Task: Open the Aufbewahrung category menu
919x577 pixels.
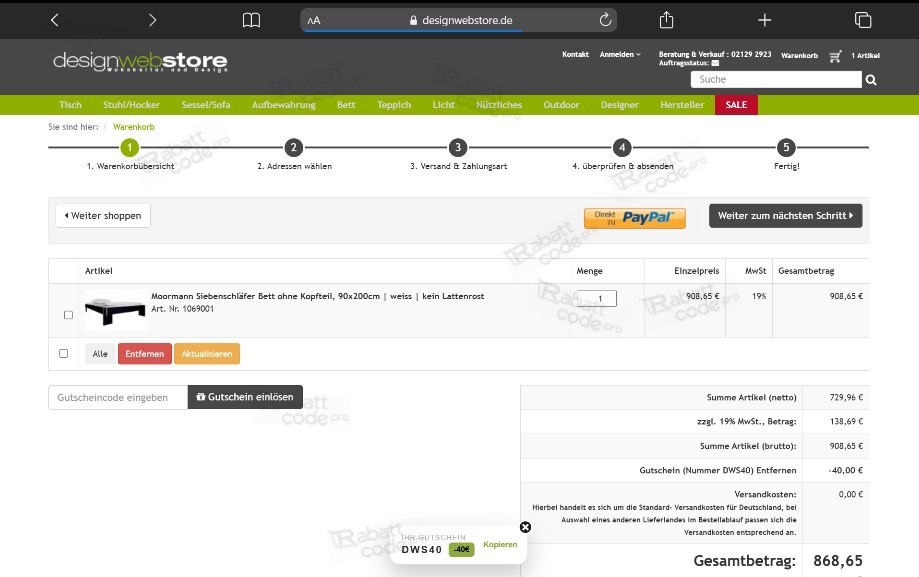Action: 284,105
